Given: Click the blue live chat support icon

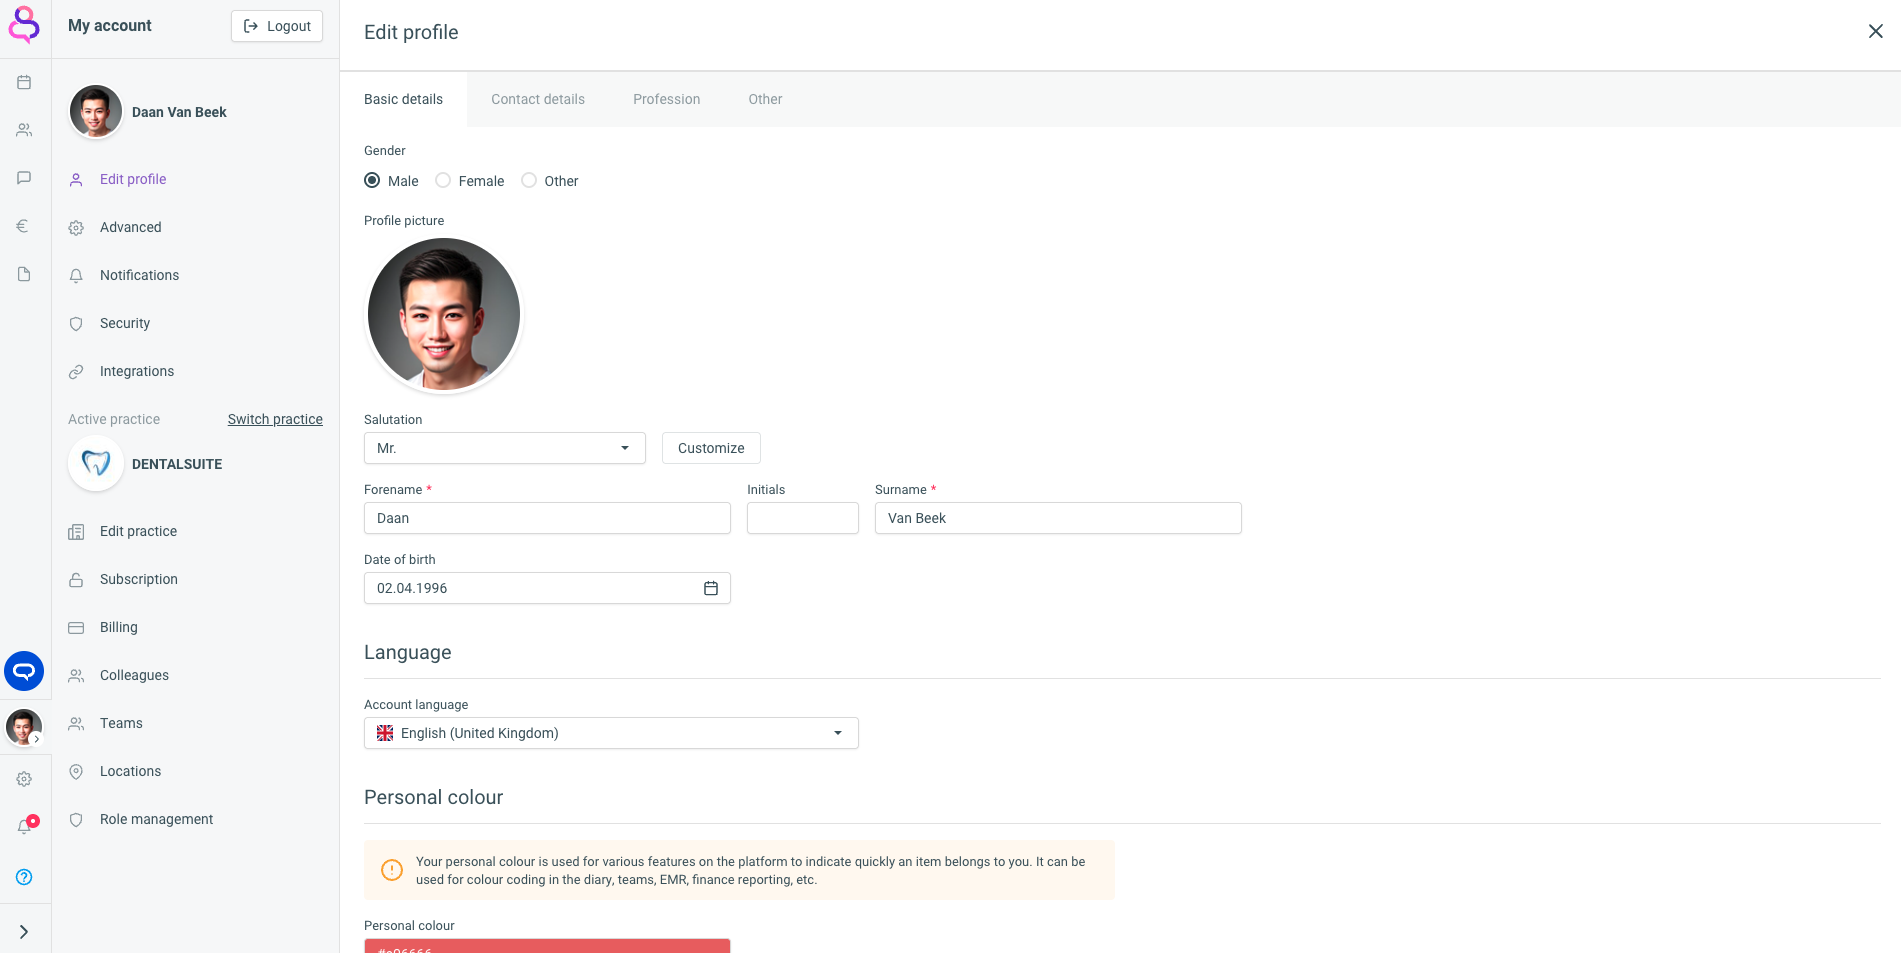Looking at the screenshot, I should click(24, 671).
